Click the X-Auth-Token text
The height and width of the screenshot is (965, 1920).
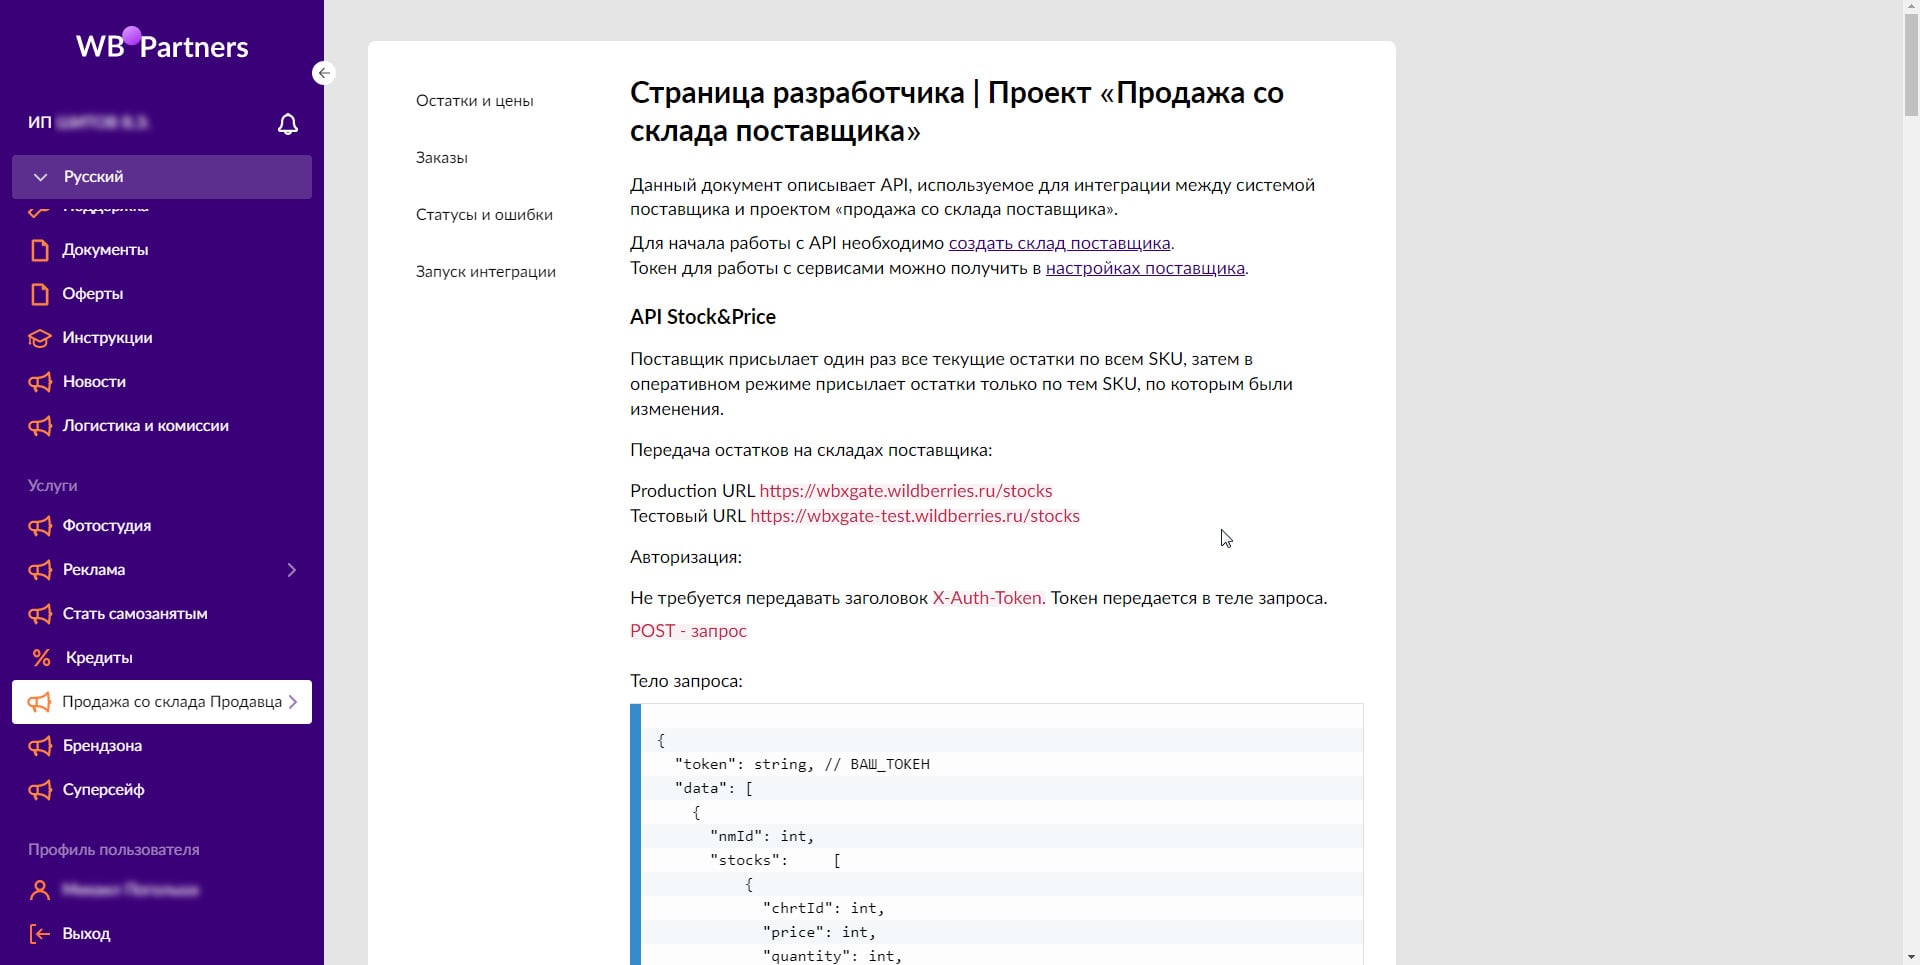point(989,598)
